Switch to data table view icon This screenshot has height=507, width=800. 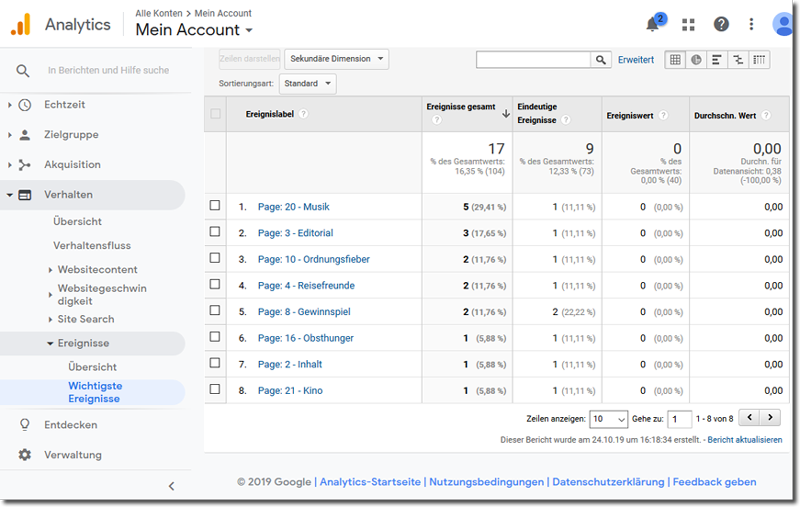coord(675,60)
